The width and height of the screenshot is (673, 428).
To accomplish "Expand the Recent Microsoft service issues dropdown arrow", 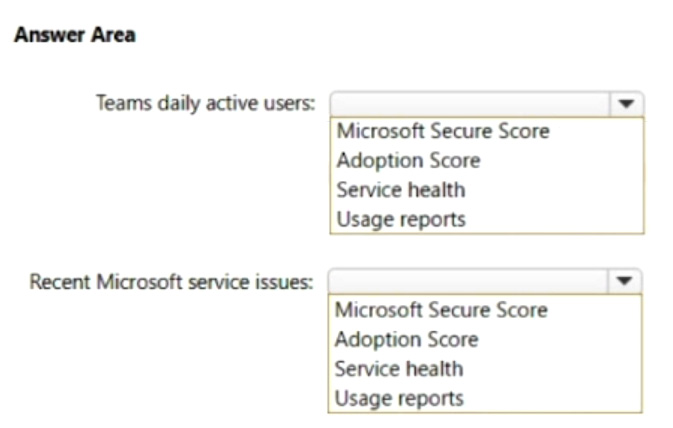I will pos(625,281).
